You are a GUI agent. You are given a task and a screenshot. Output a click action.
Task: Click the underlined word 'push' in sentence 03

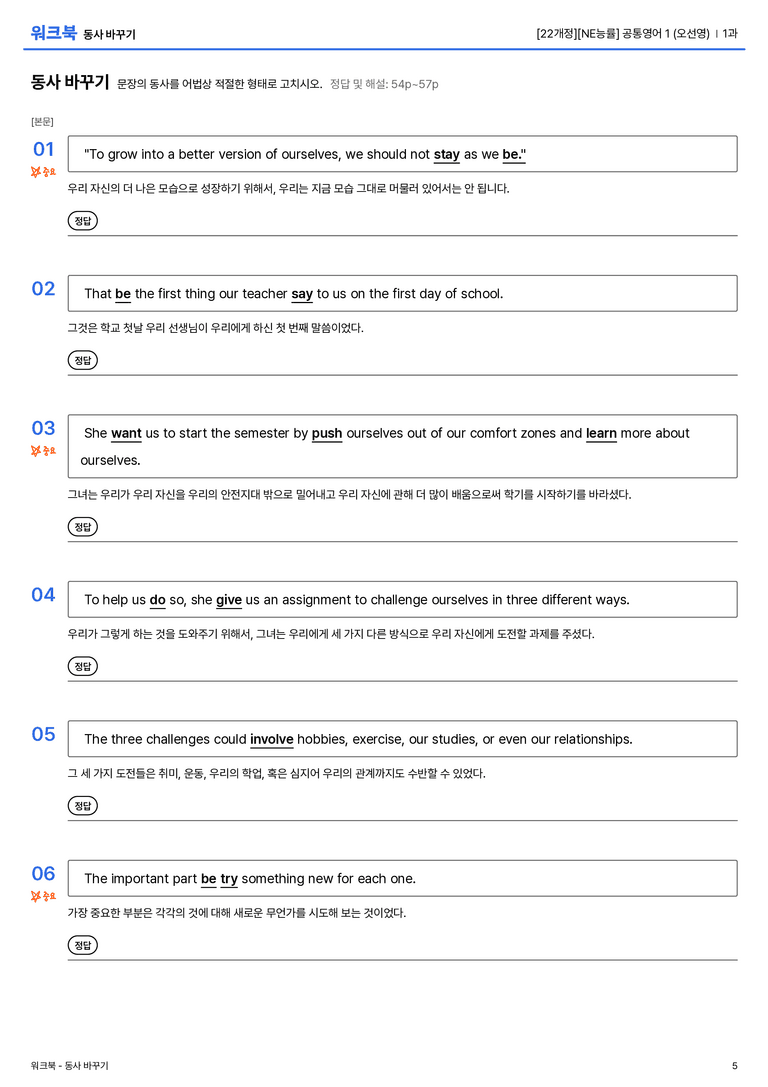click(x=327, y=433)
